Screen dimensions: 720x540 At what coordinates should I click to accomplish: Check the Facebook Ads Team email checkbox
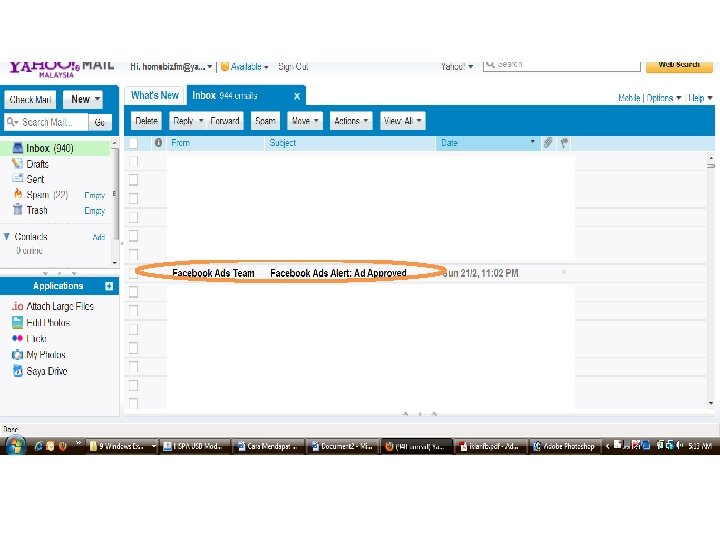(x=133, y=273)
